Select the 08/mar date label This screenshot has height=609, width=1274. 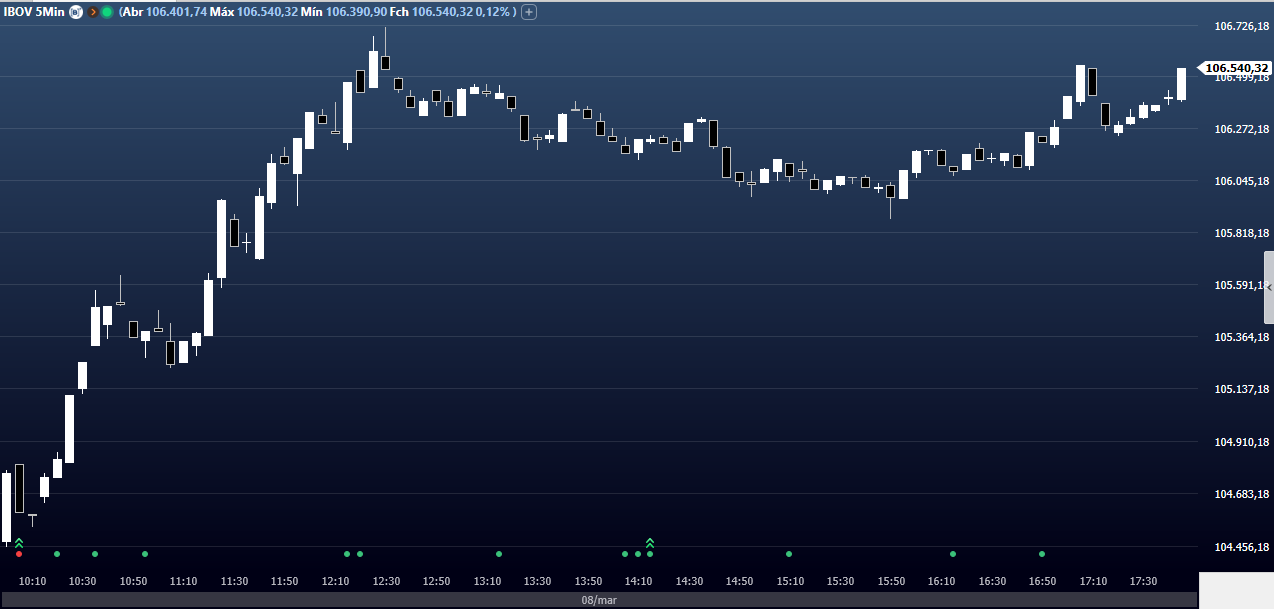[601, 599]
